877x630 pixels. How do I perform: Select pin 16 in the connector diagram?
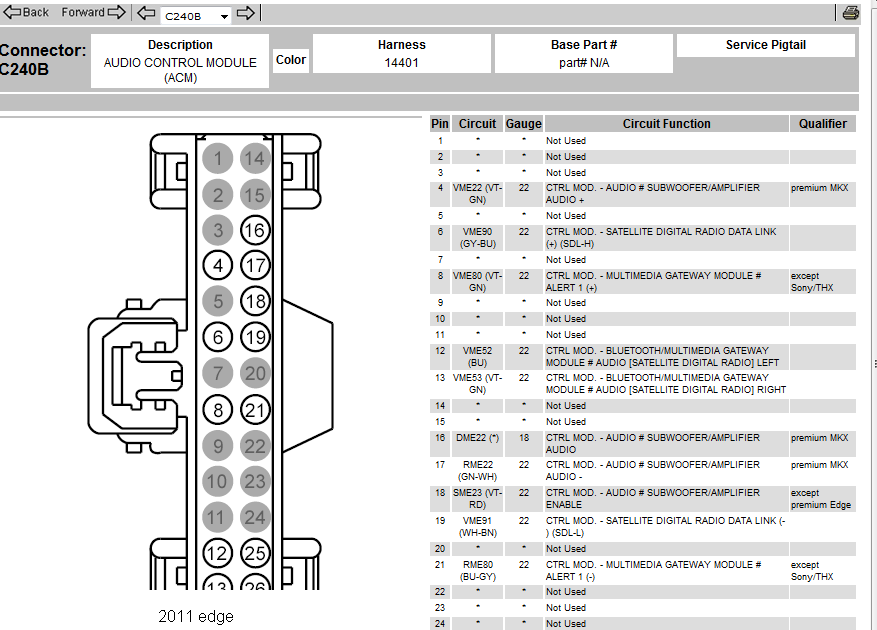click(x=255, y=230)
